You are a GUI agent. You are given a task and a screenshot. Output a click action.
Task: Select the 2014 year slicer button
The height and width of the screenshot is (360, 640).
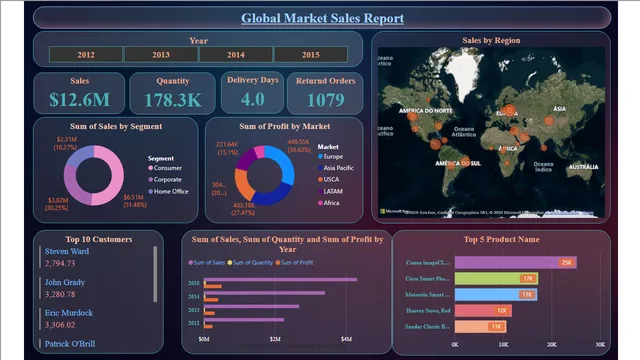[x=236, y=55]
